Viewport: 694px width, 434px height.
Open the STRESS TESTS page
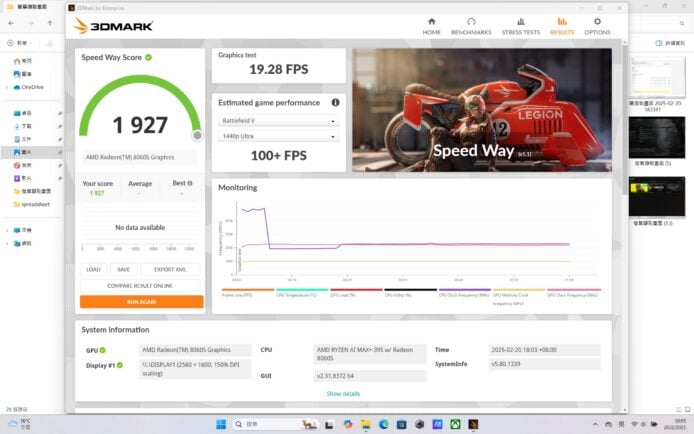(520, 25)
